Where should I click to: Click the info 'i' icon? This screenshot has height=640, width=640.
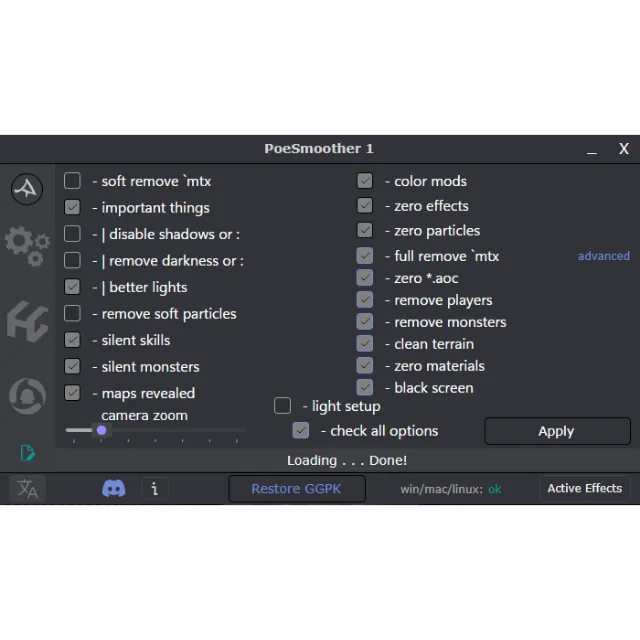pyautogui.click(x=154, y=489)
